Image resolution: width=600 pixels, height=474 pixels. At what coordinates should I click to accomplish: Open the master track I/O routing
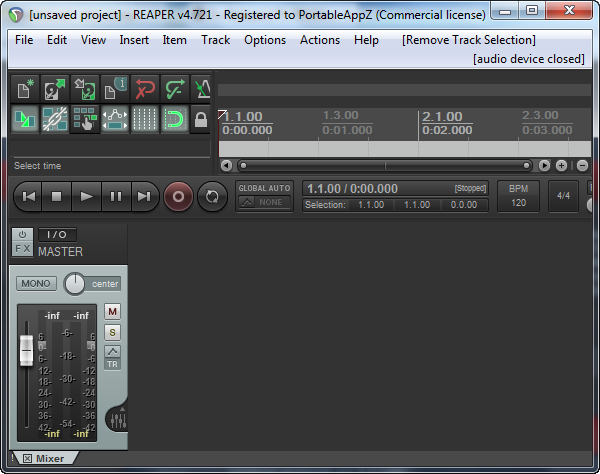56,234
